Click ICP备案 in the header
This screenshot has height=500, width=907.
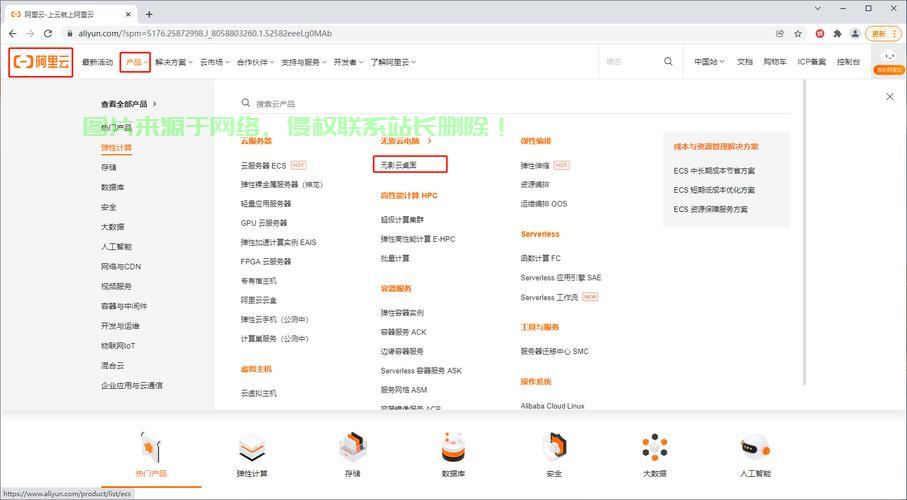(812, 61)
